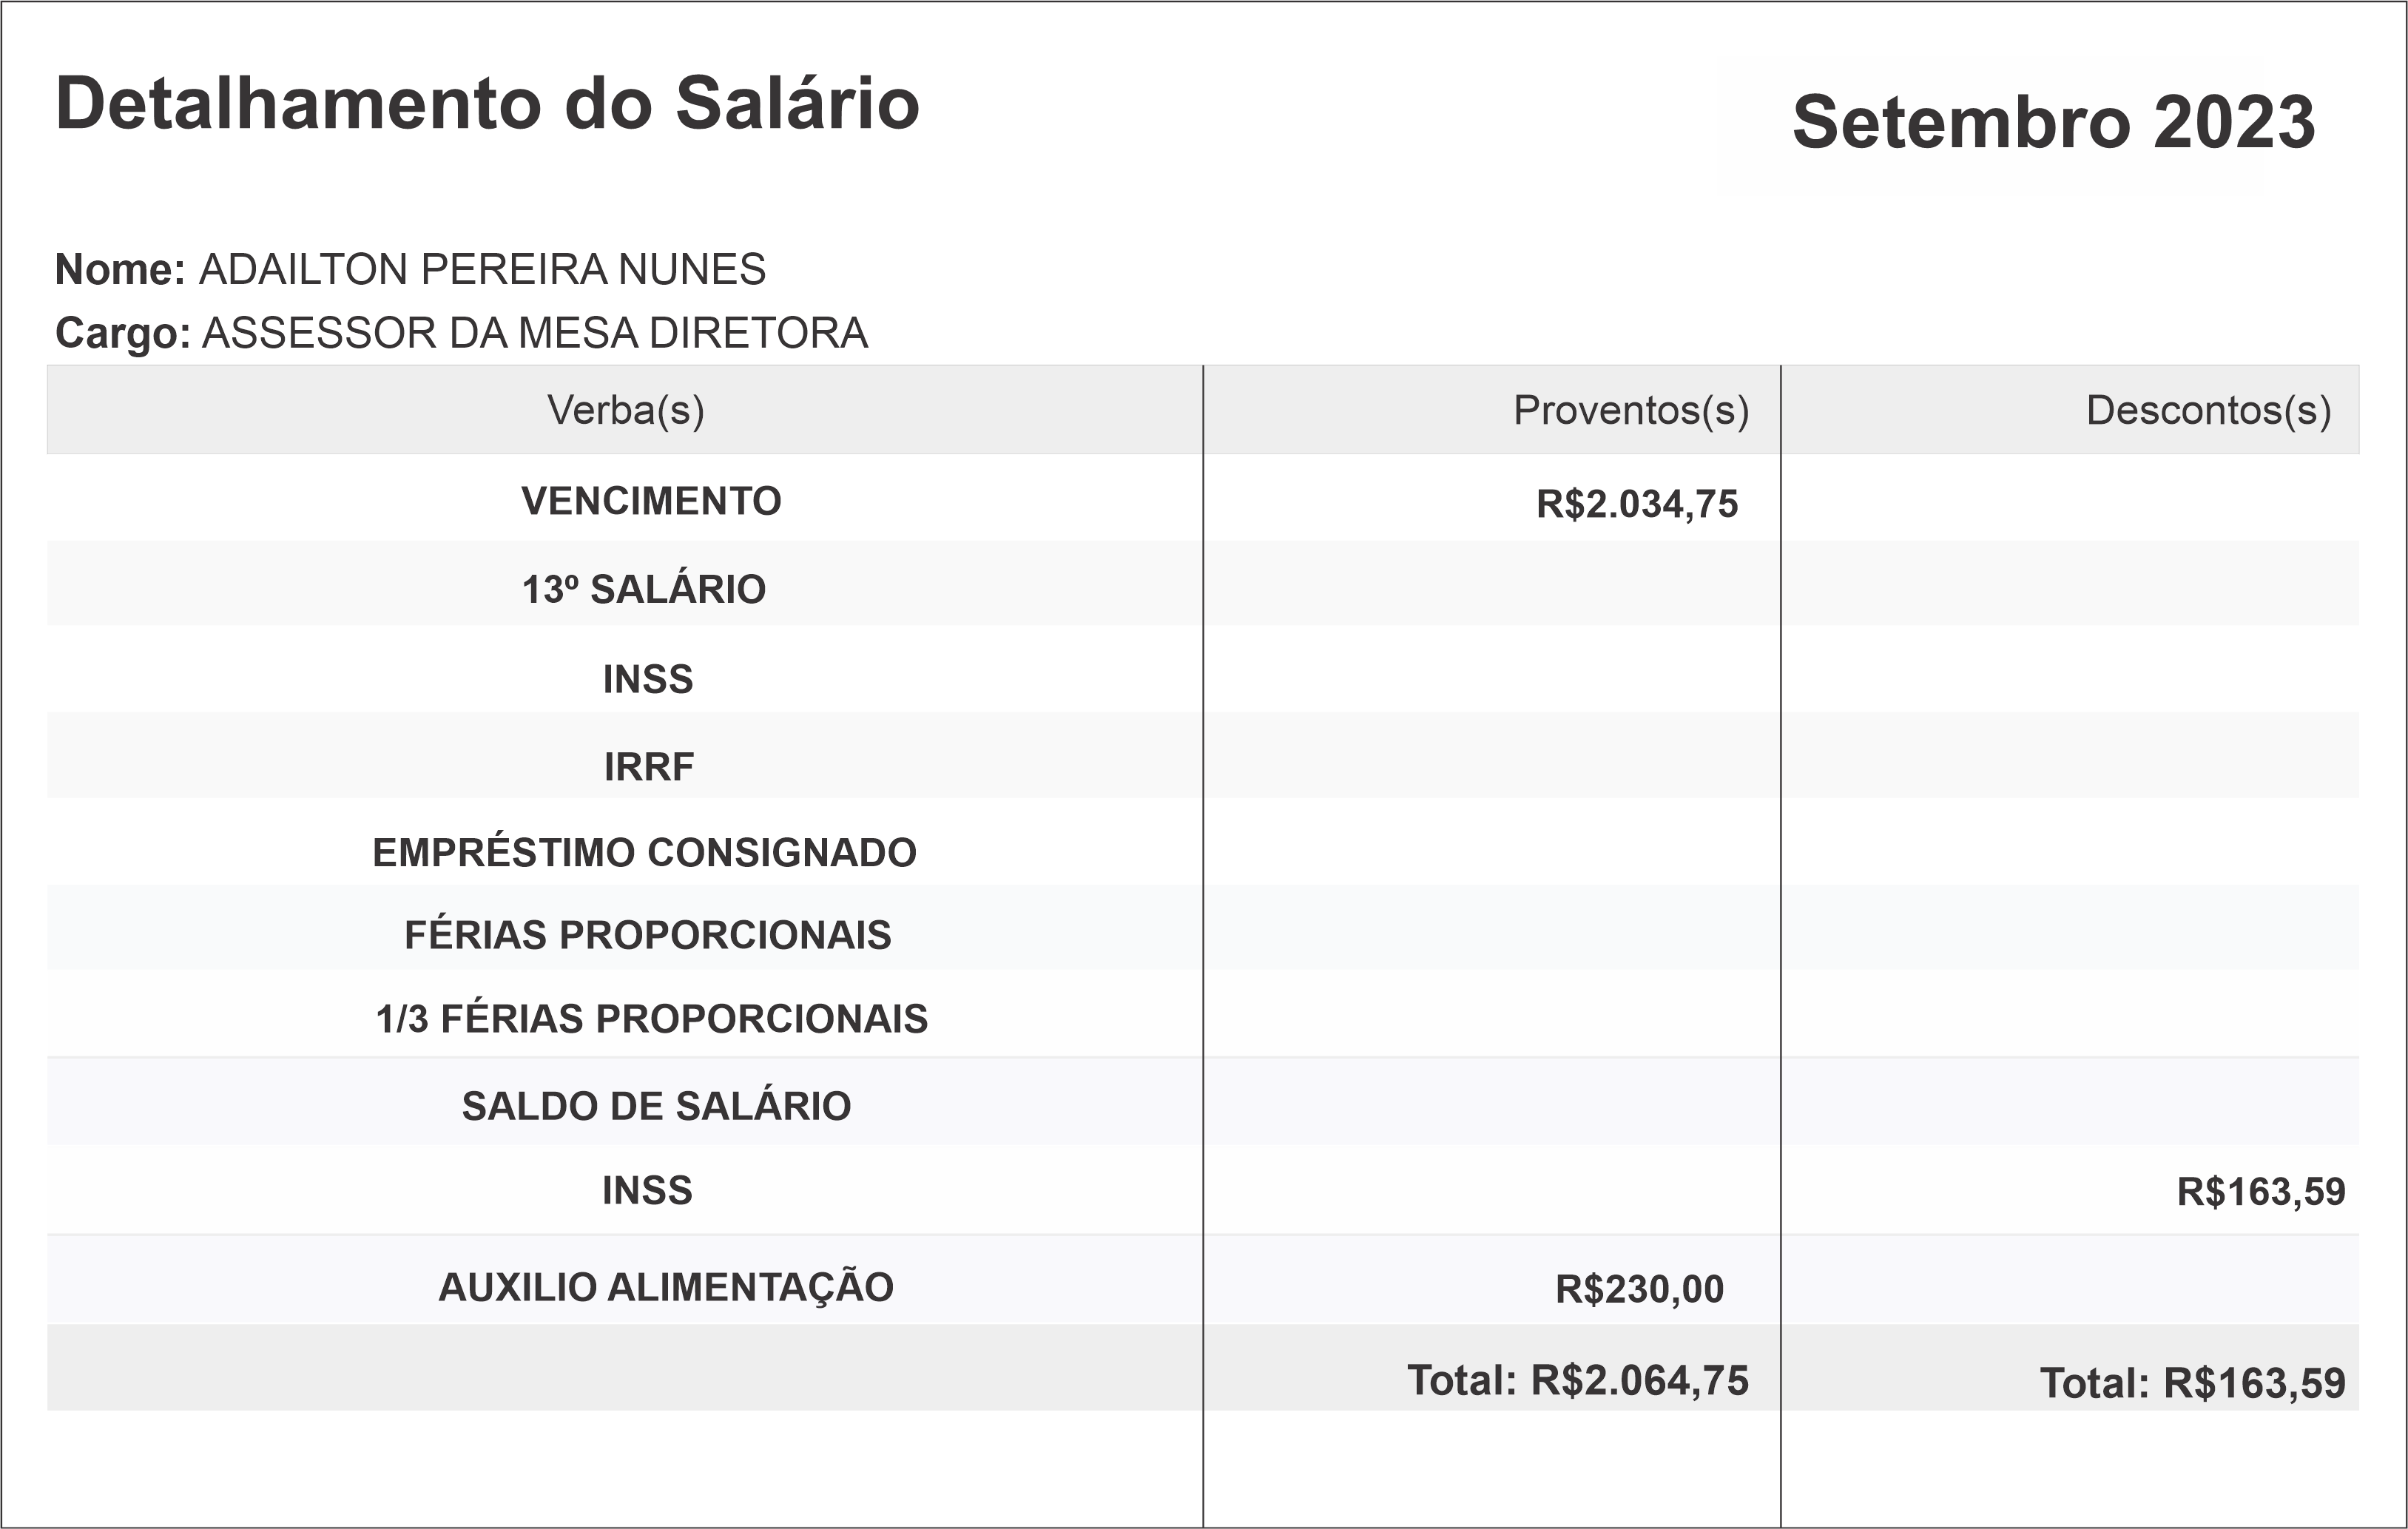Click the R$230,00 auxilio alimentação amount
The height and width of the screenshot is (1529, 2408).
tap(1639, 1290)
